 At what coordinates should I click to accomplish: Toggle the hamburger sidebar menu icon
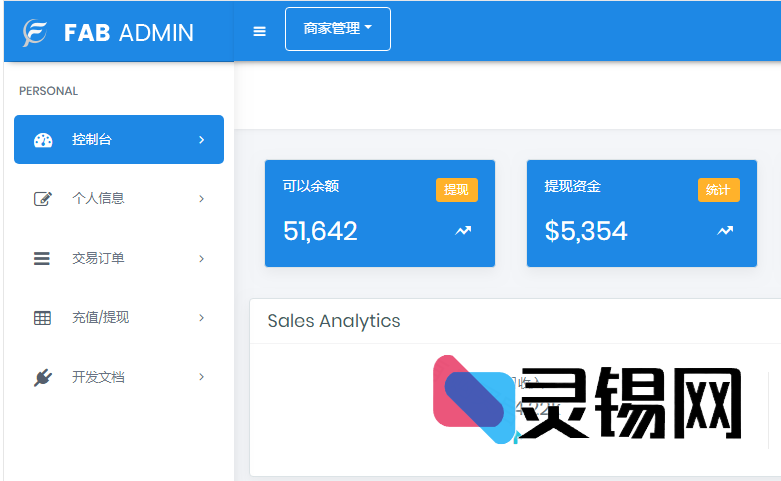click(260, 31)
